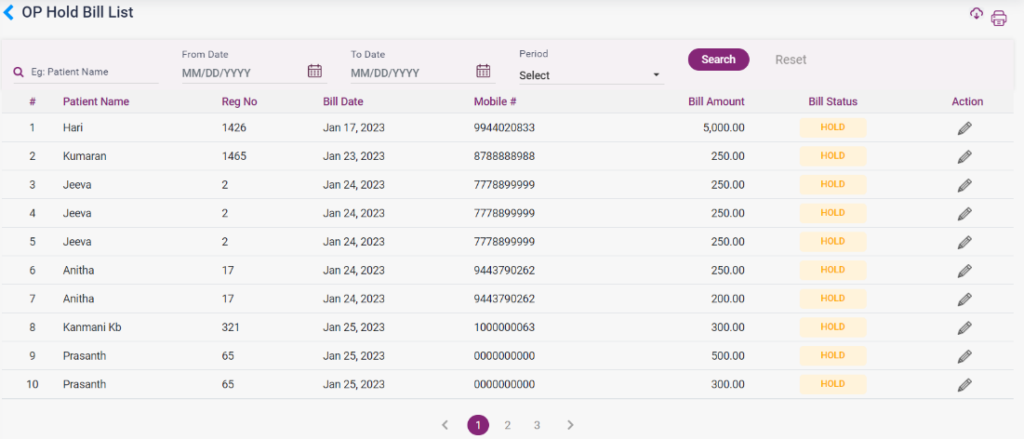Click the search magnifier icon in patient field

(x=18, y=72)
